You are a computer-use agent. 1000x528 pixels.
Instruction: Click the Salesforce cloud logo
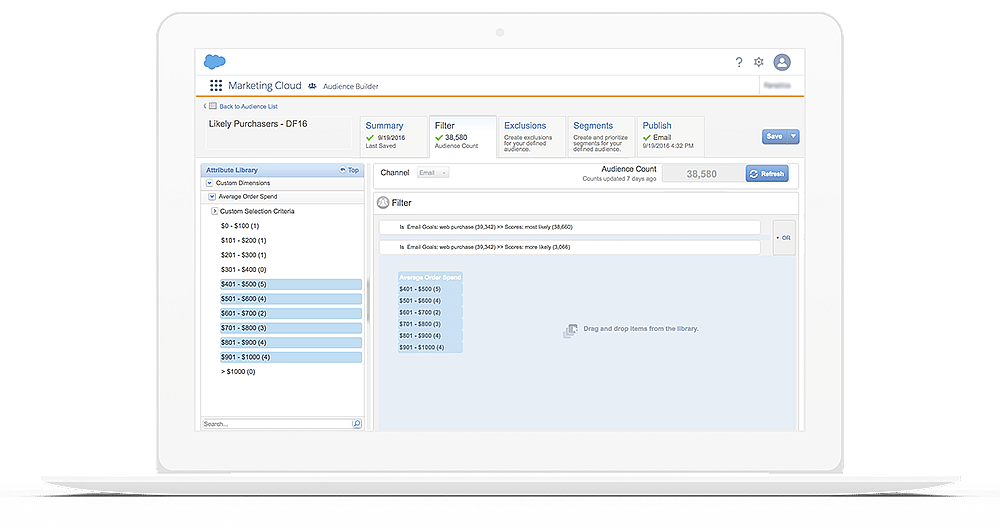point(214,61)
